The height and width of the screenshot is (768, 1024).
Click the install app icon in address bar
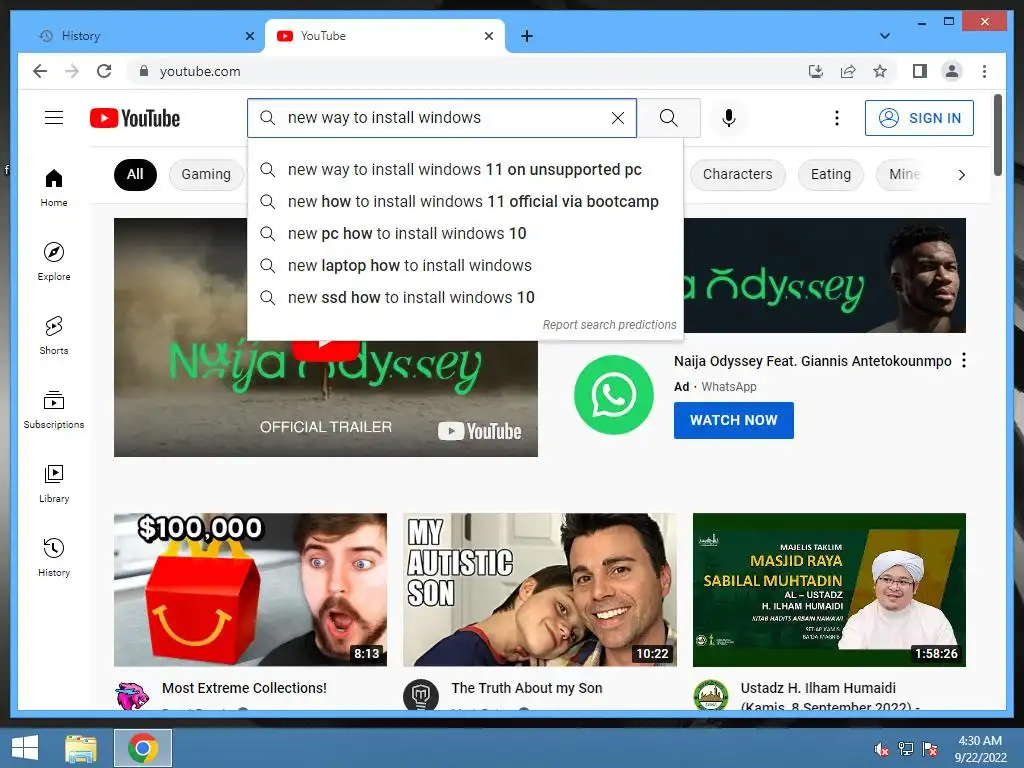(x=816, y=71)
